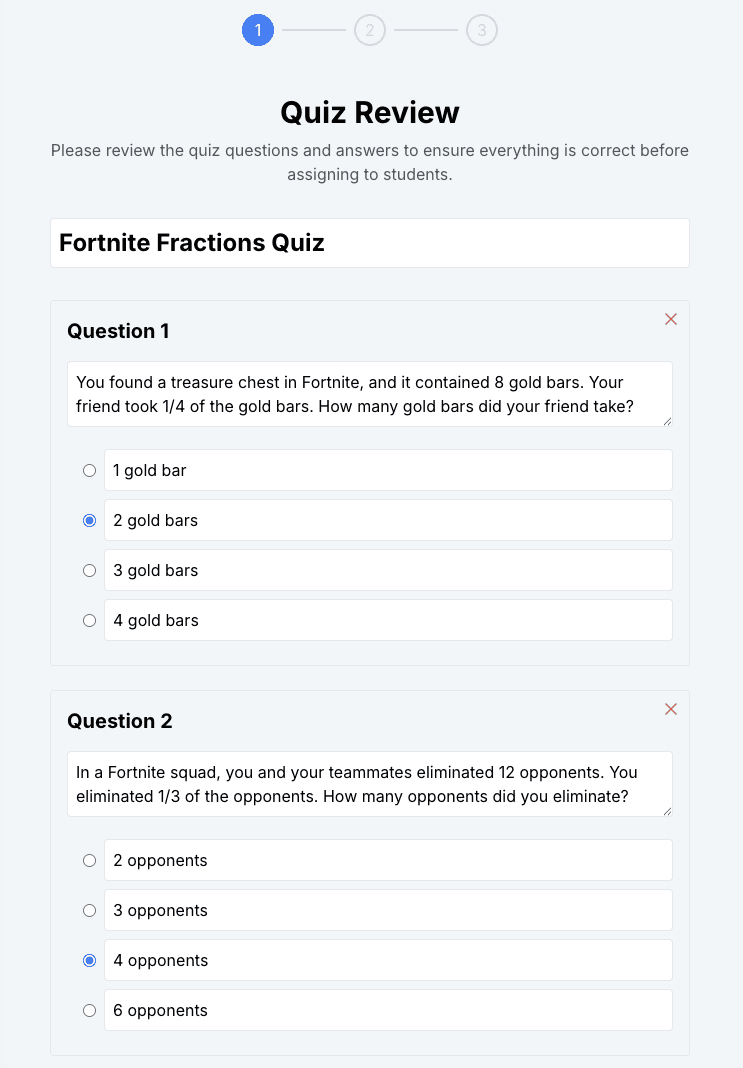The height and width of the screenshot is (1068, 743).
Task: Choose the 3 gold bars radio option
Action: click(x=89, y=570)
